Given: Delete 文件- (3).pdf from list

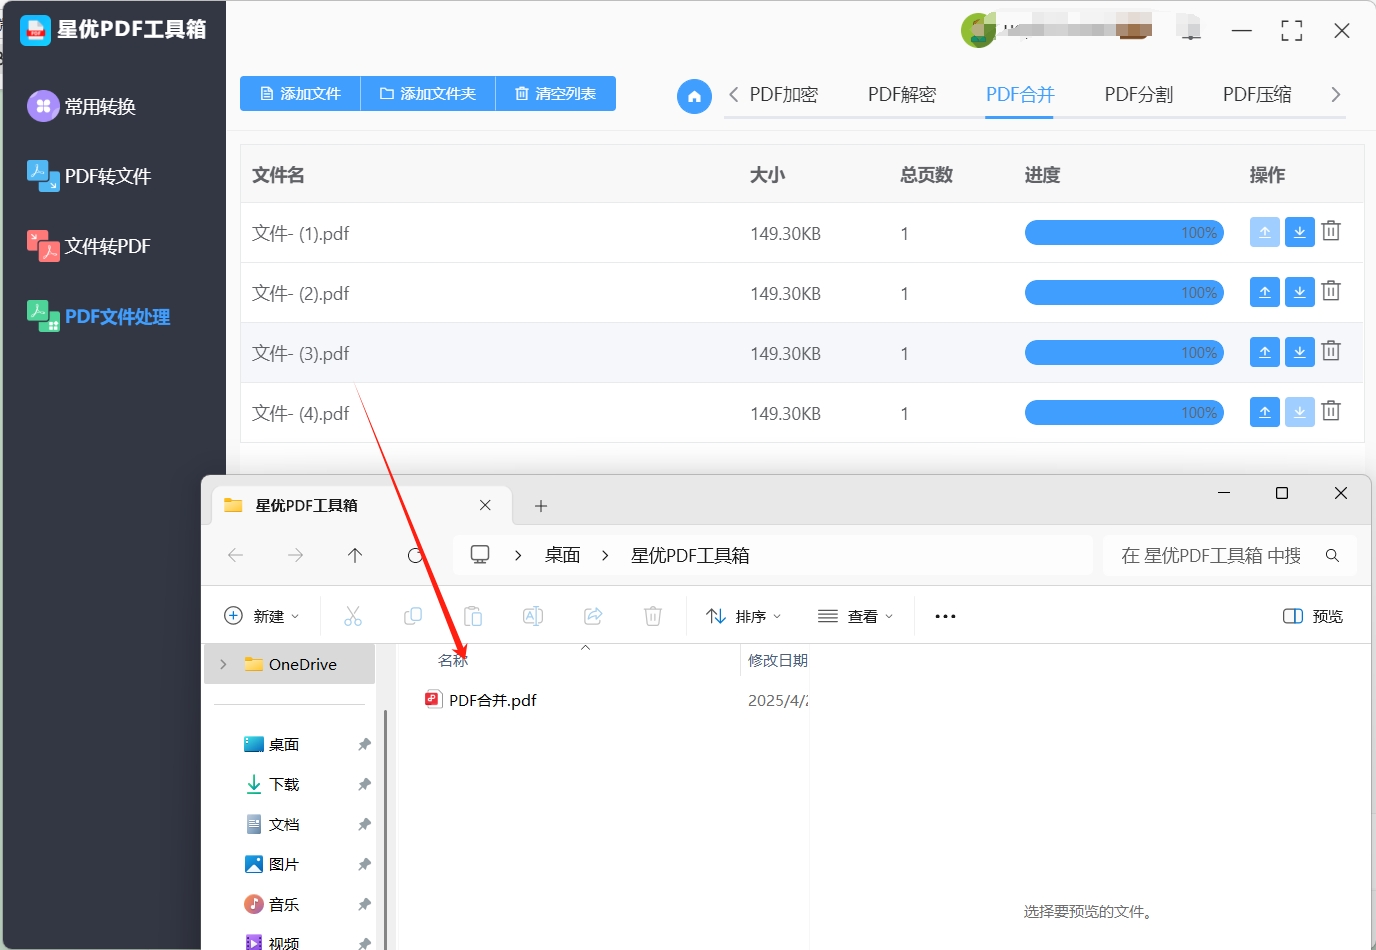Looking at the screenshot, I should pos(1331,351).
